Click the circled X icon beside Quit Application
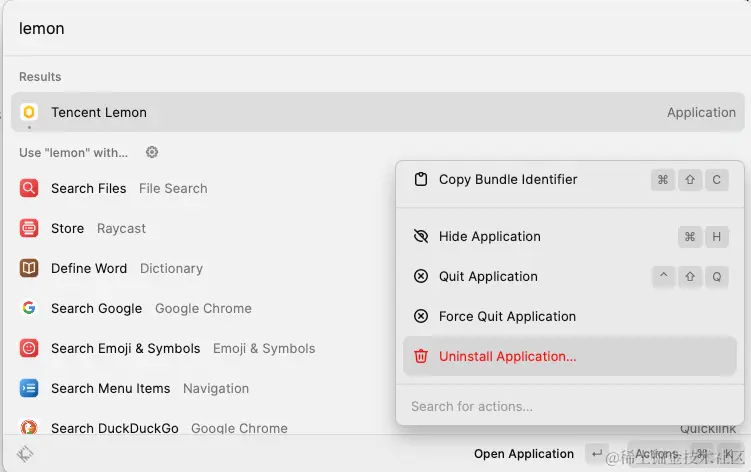 (421, 276)
